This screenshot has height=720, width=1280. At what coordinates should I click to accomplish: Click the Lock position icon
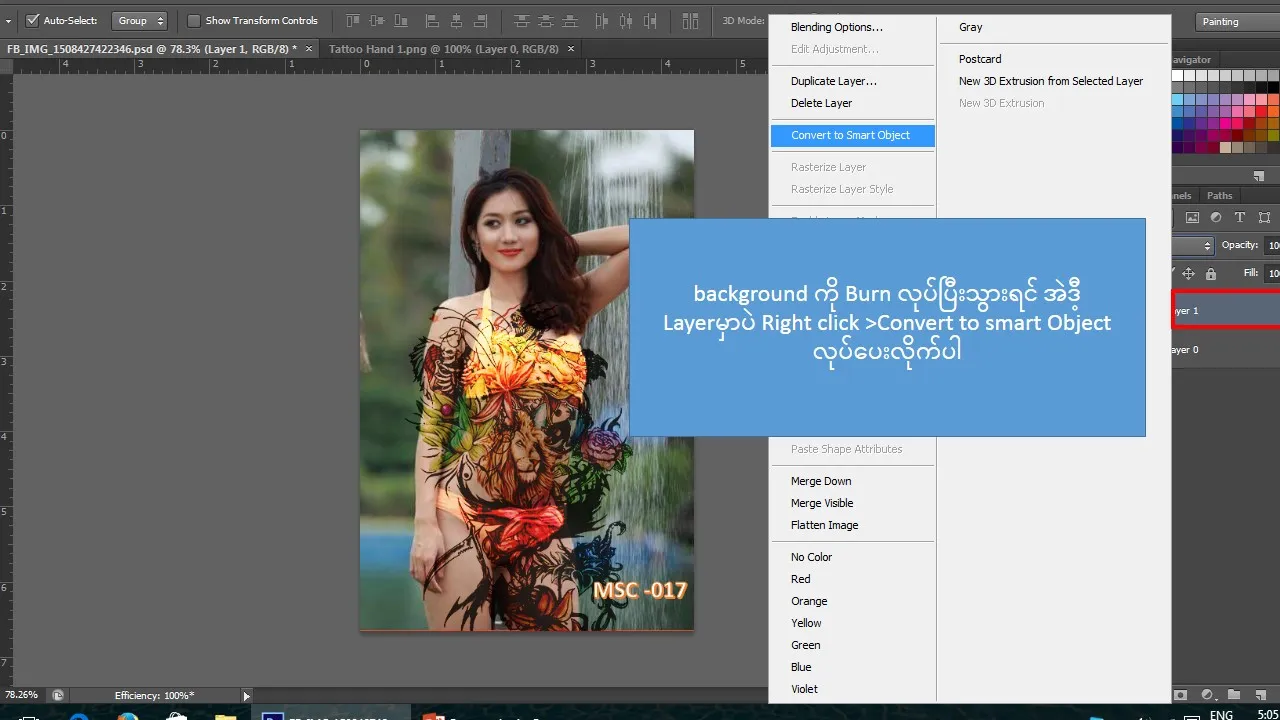[x=1189, y=273]
